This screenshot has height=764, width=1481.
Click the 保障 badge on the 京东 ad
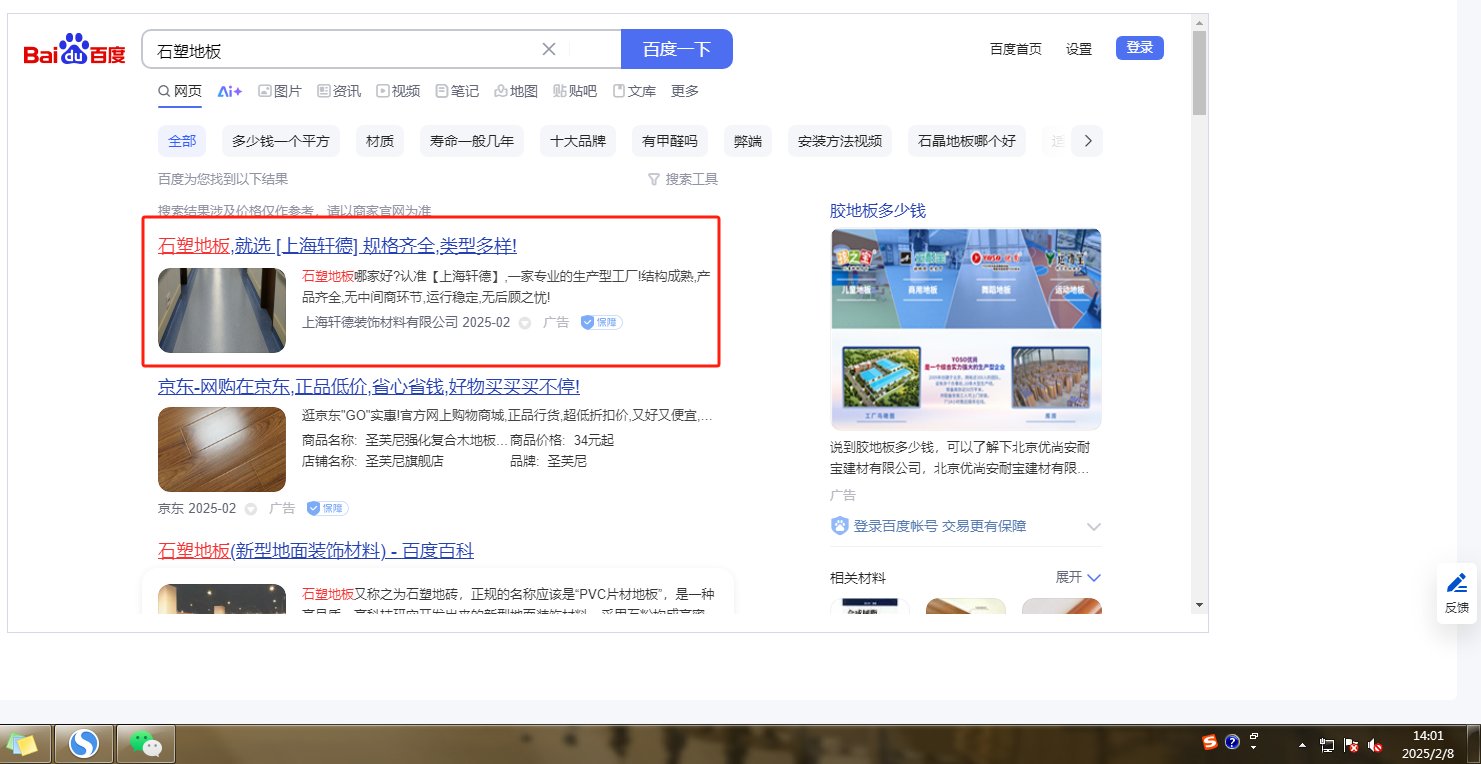pyautogui.click(x=328, y=508)
